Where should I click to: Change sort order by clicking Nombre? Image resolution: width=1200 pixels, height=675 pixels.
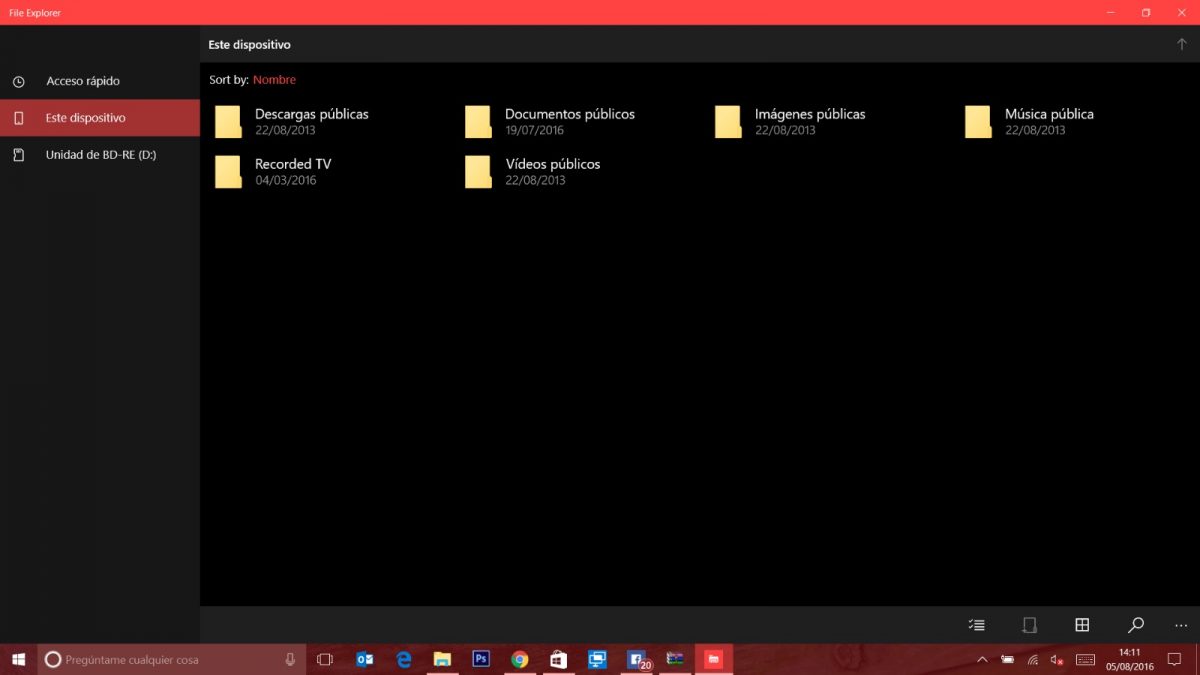274,80
